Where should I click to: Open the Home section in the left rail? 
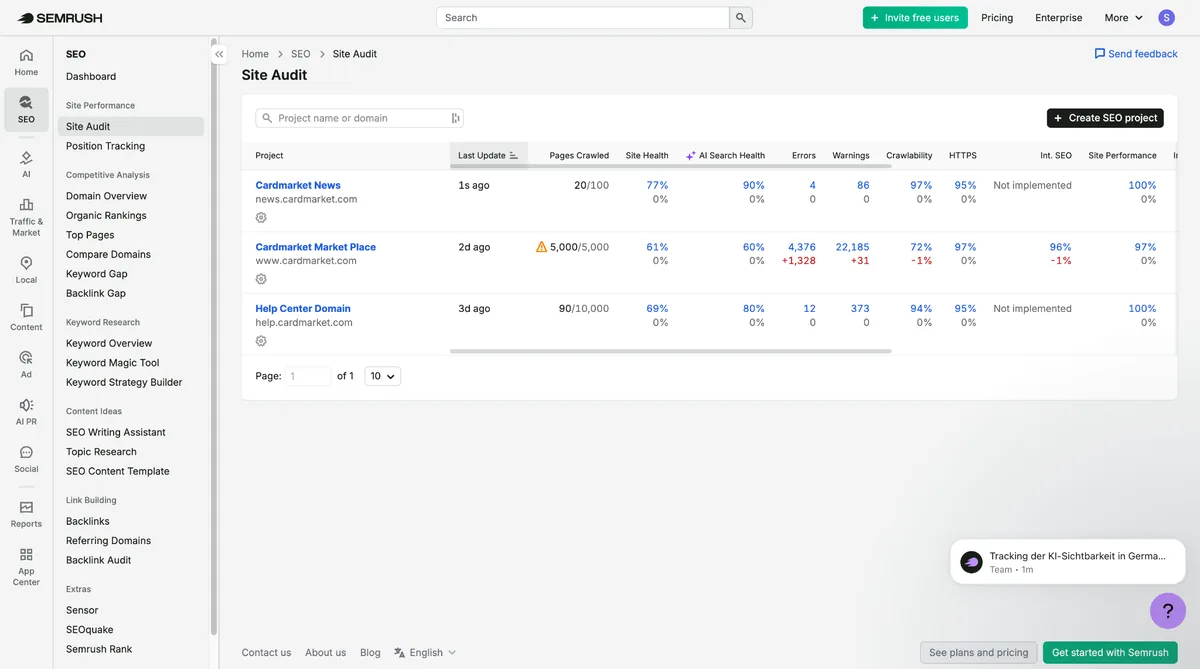[x=26, y=62]
